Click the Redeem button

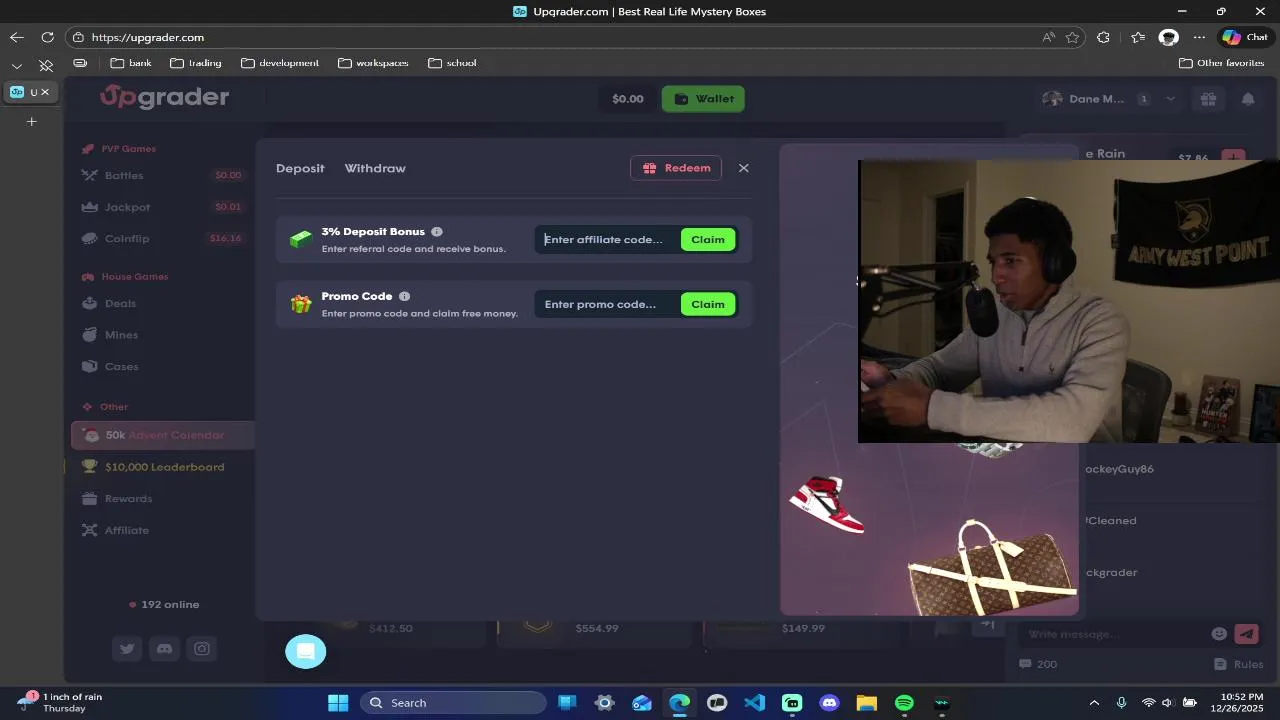[x=676, y=168]
